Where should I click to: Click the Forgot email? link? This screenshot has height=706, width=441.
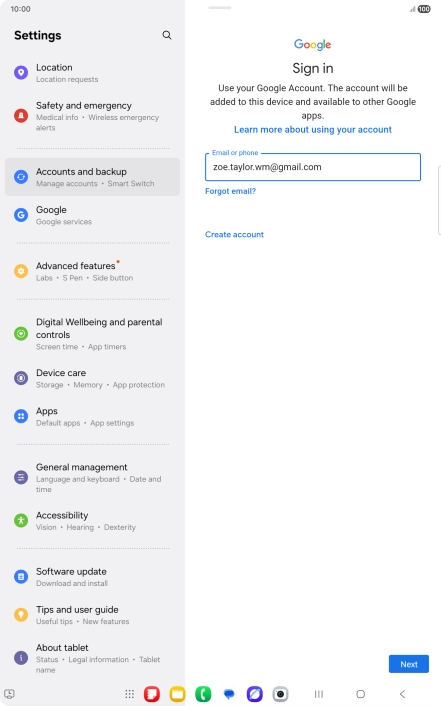(230, 191)
